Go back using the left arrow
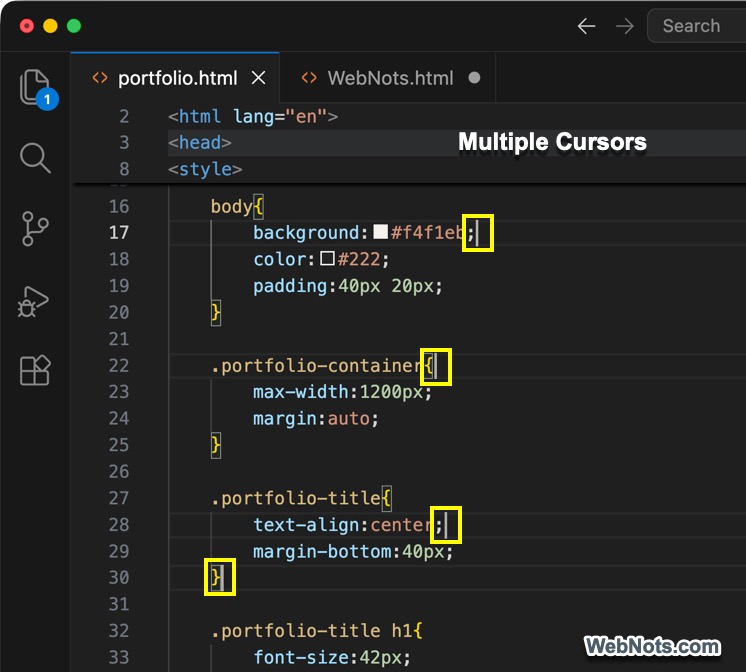Viewport: 746px width, 672px height. [x=586, y=26]
